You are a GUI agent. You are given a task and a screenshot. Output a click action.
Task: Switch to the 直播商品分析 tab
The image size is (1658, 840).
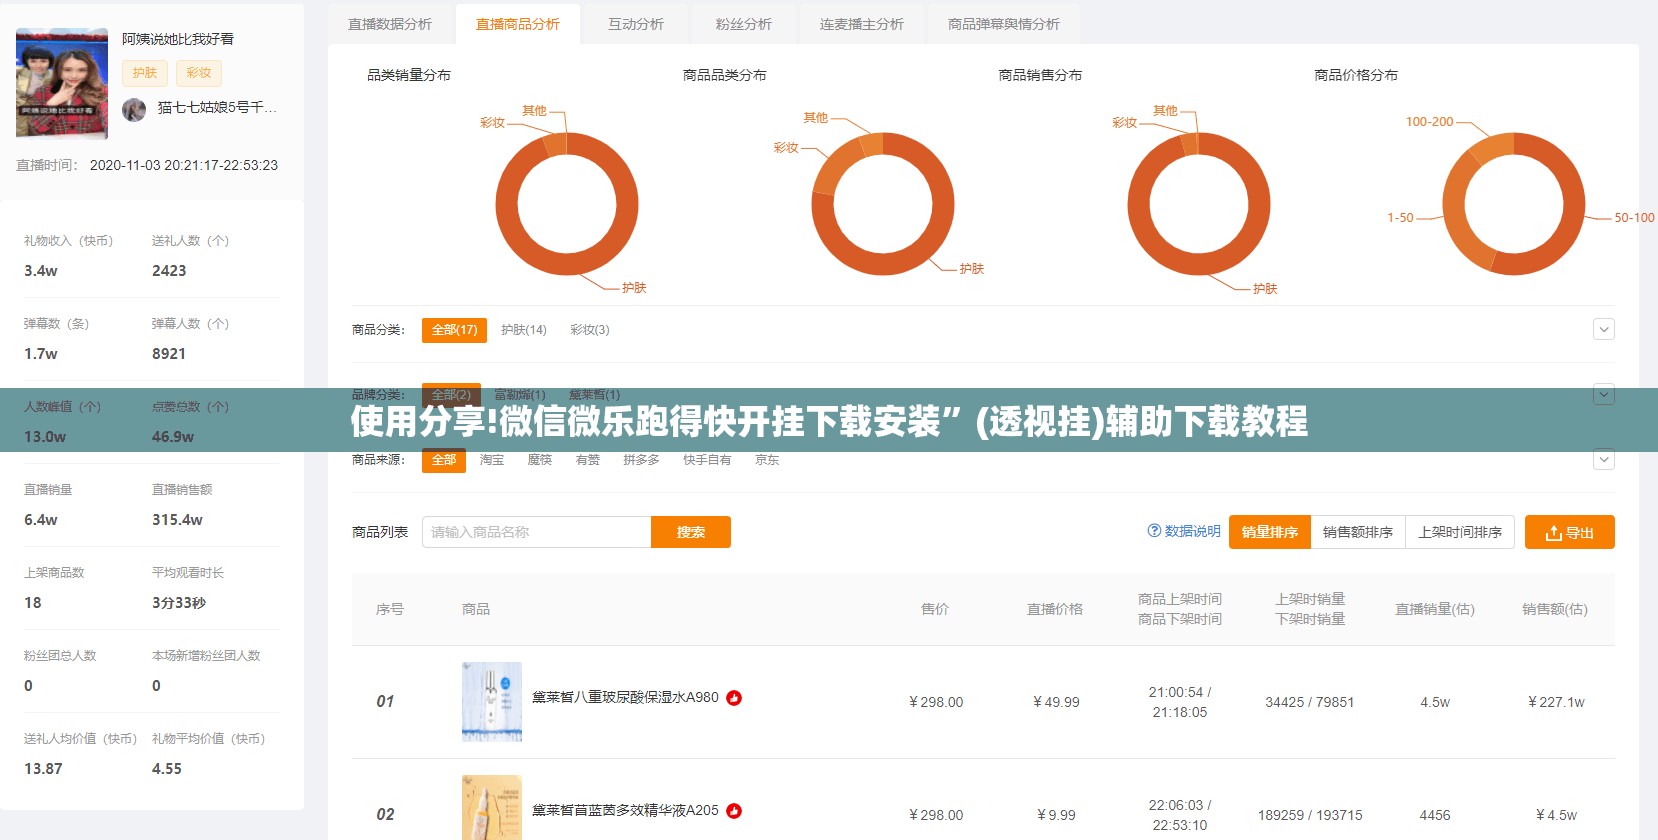click(518, 24)
